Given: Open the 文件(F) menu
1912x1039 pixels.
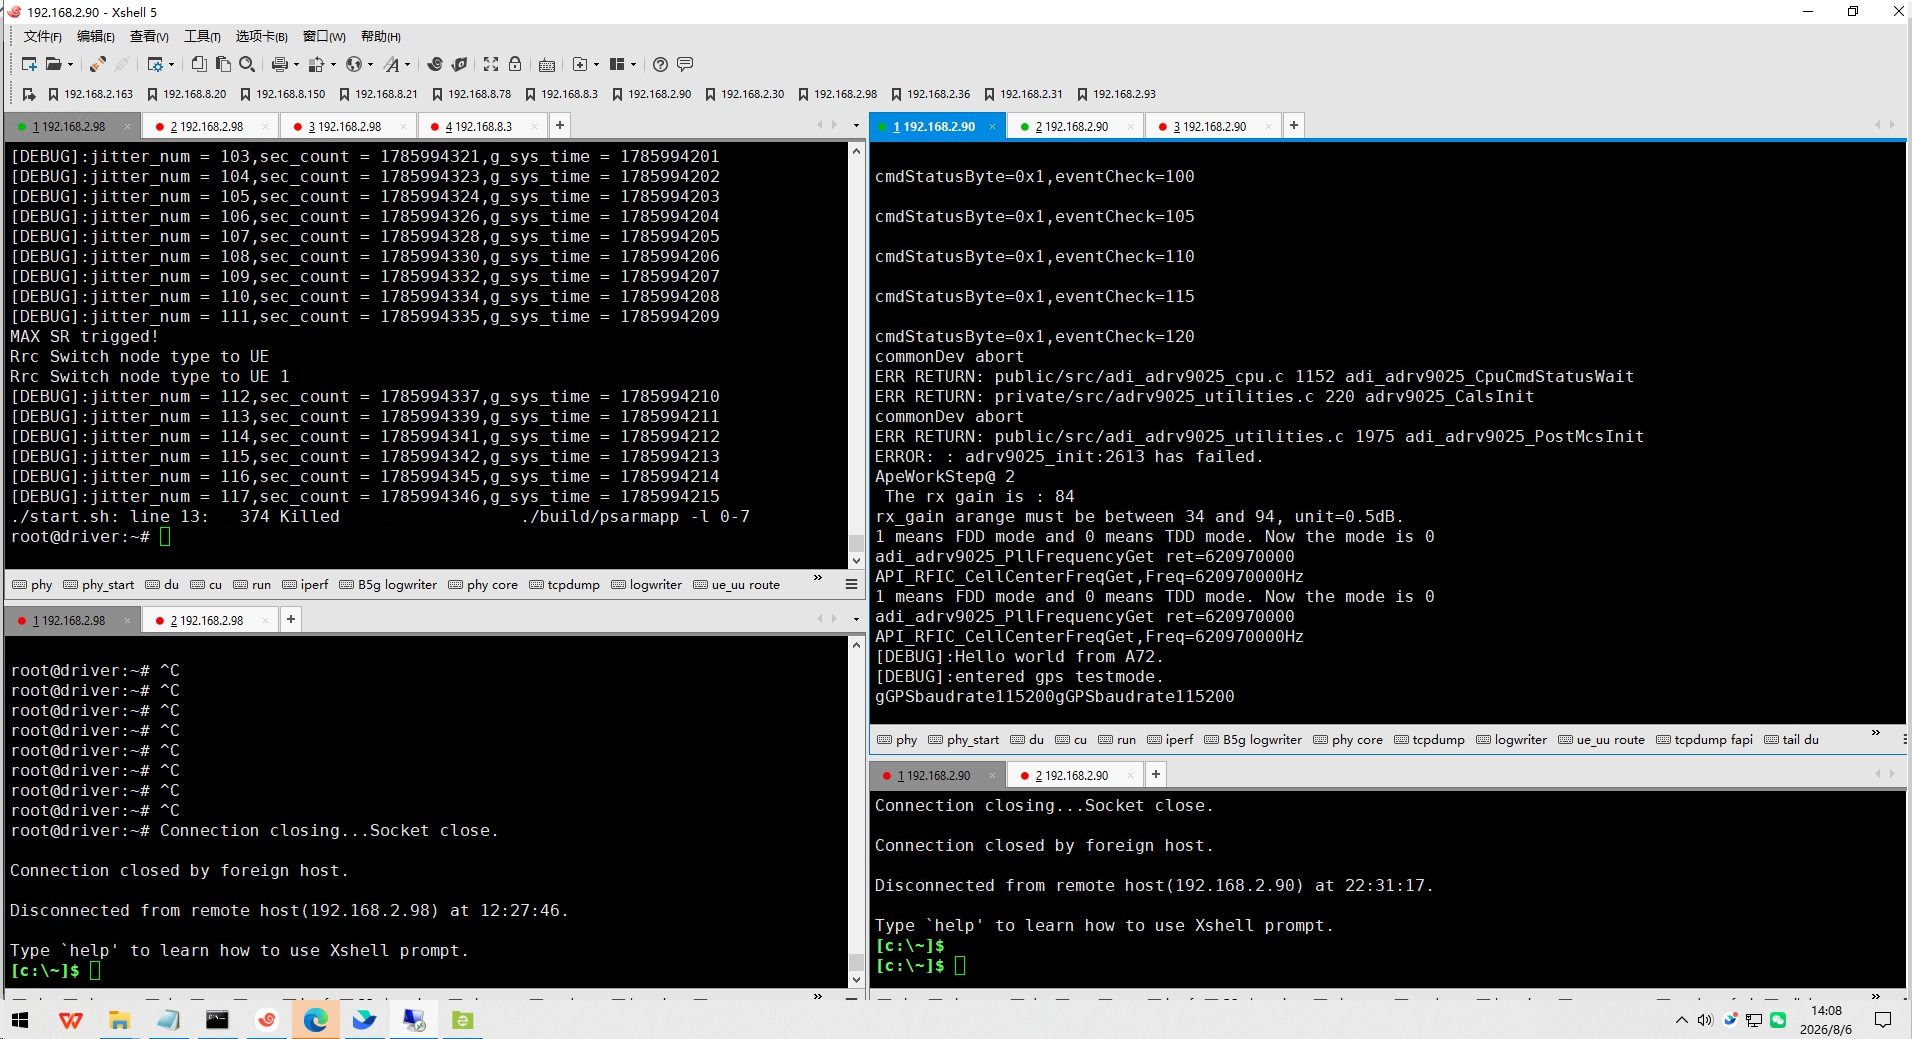Looking at the screenshot, I should pos(42,36).
